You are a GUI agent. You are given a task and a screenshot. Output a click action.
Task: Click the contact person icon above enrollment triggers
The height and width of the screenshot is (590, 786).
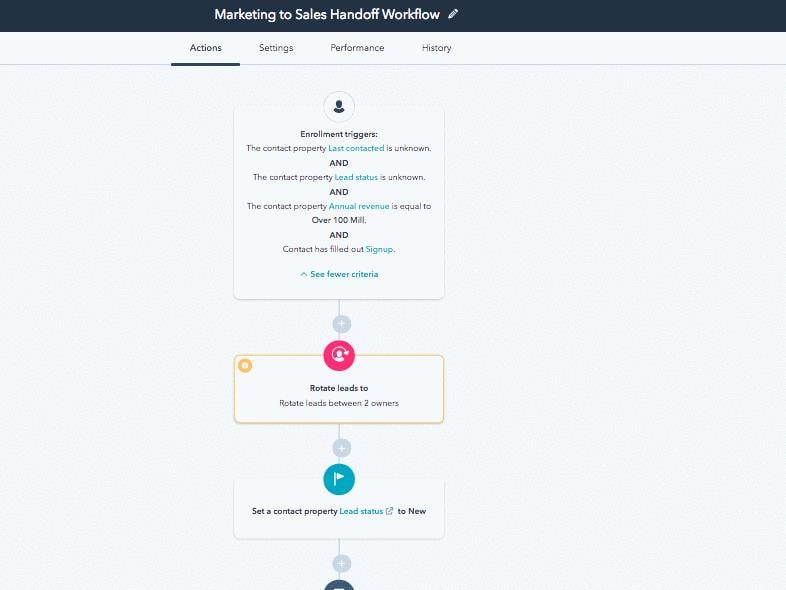point(339,106)
